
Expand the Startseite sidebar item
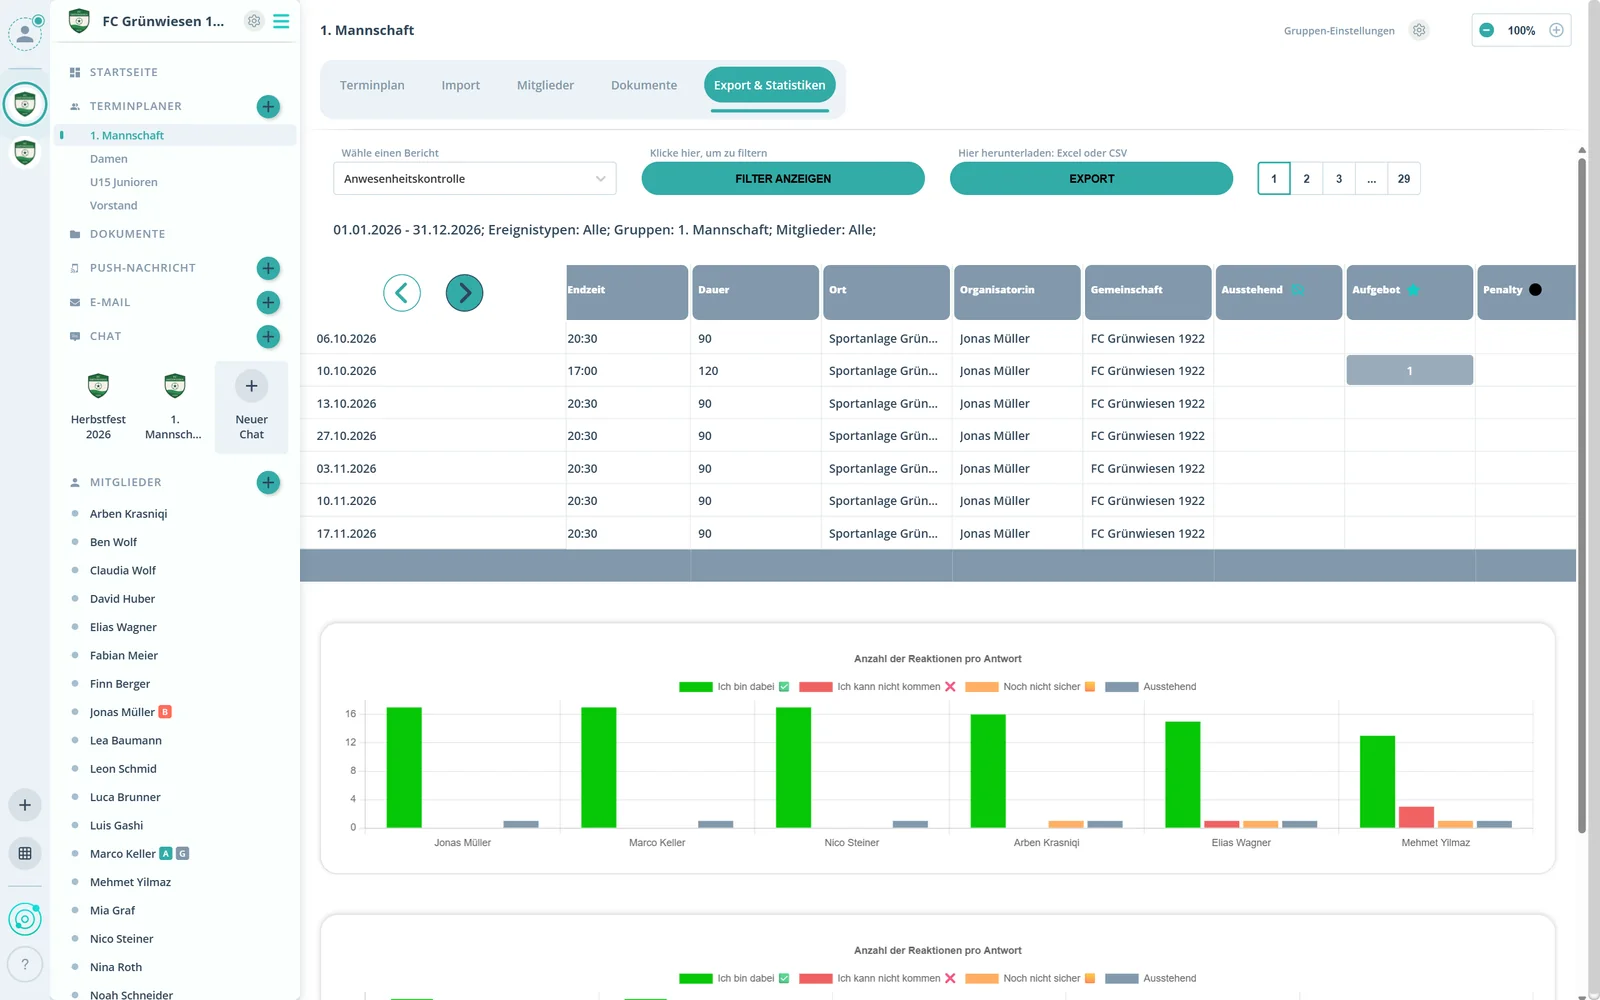tap(123, 72)
